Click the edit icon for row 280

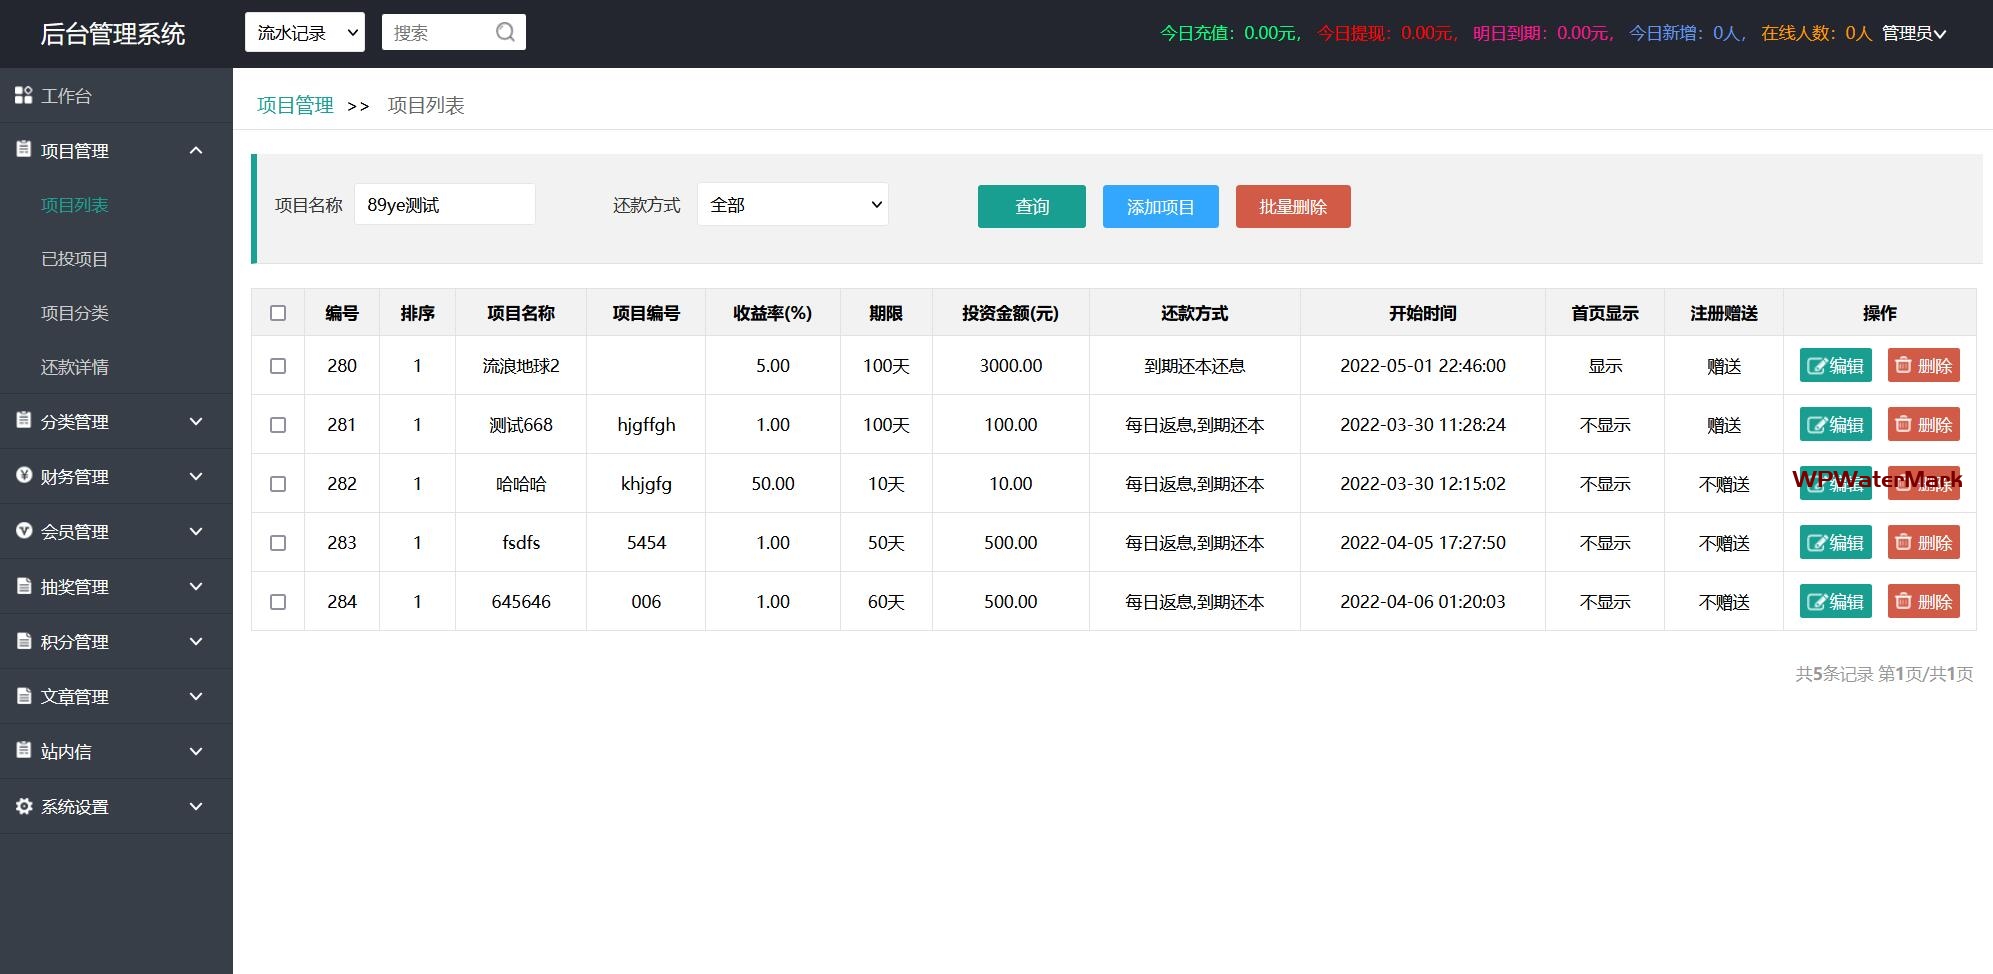(1817, 367)
